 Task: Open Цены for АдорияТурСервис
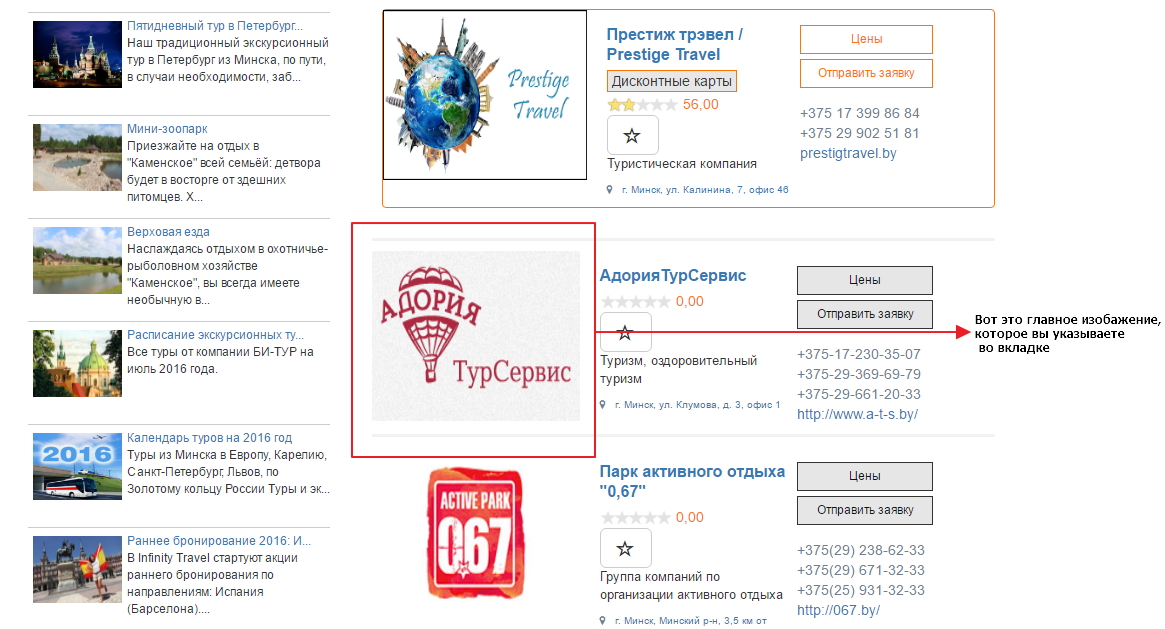(x=865, y=280)
